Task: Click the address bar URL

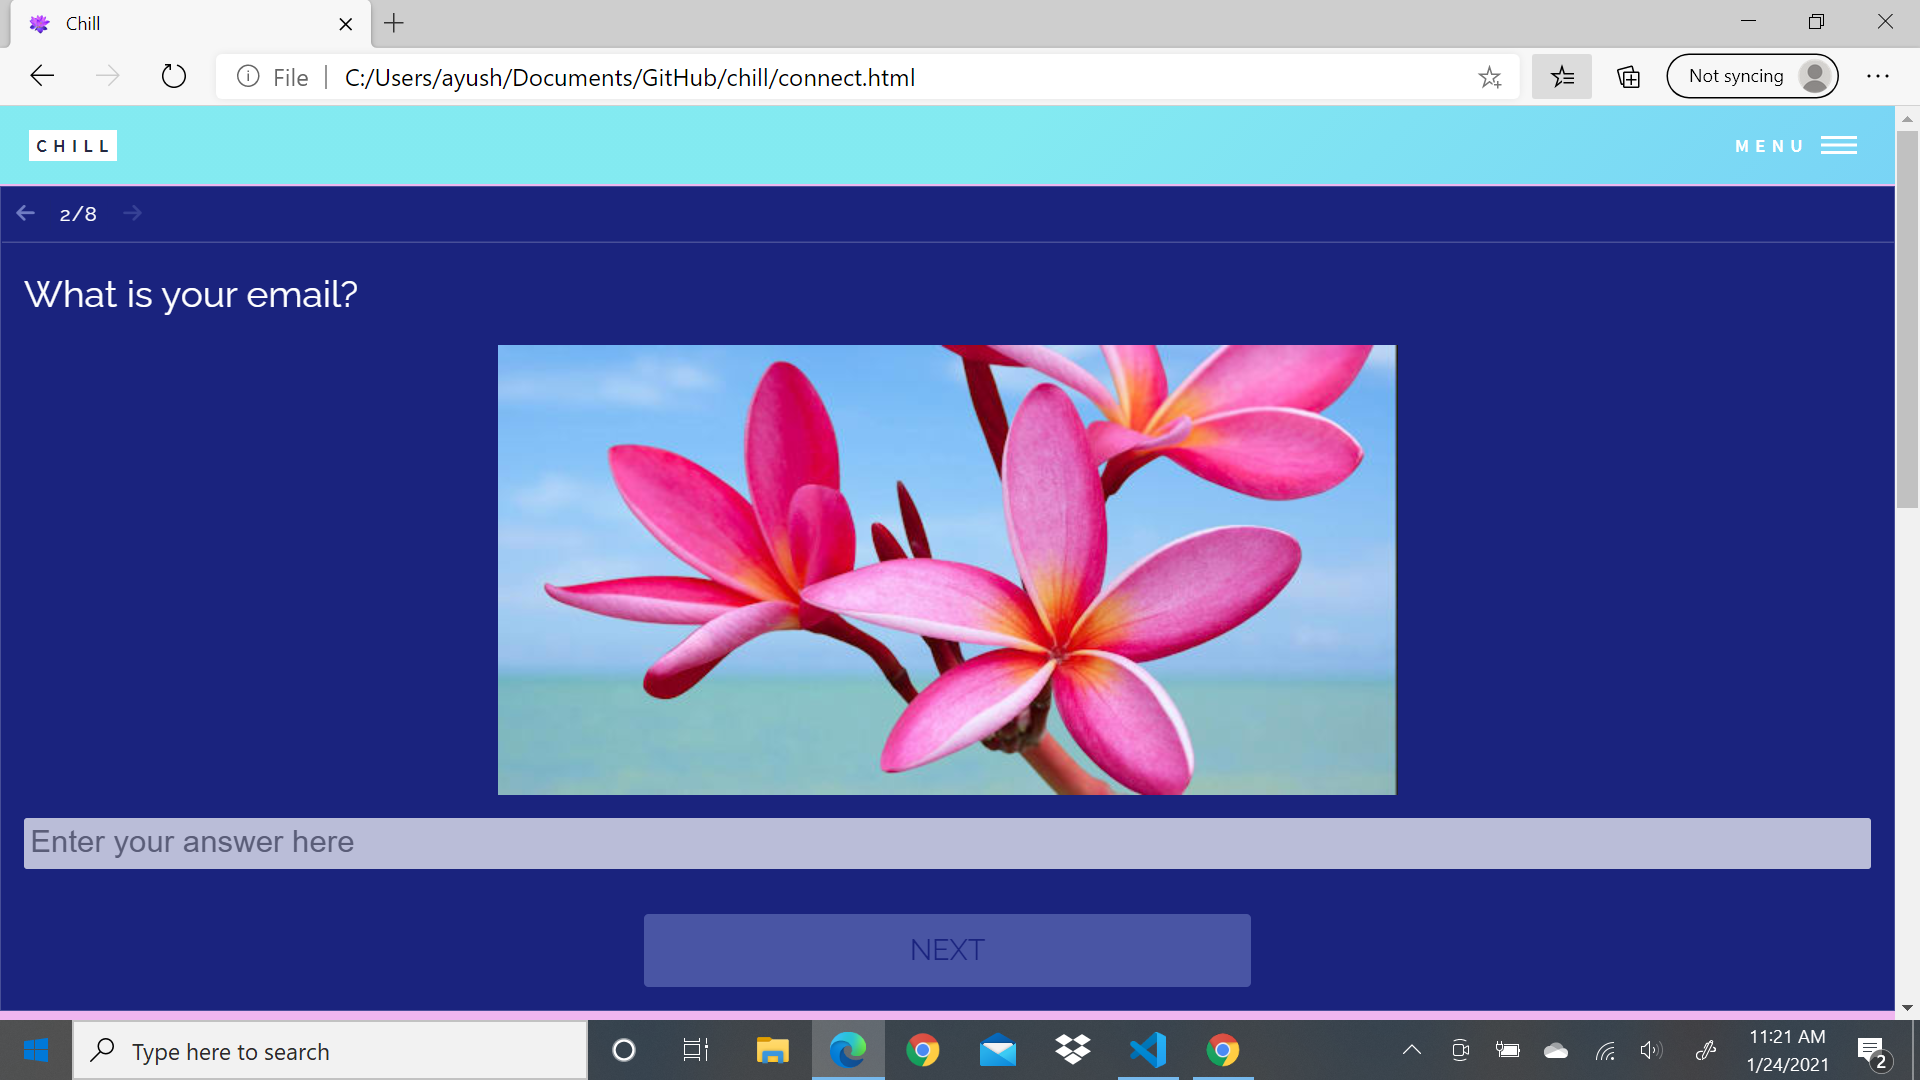Action: tap(630, 77)
